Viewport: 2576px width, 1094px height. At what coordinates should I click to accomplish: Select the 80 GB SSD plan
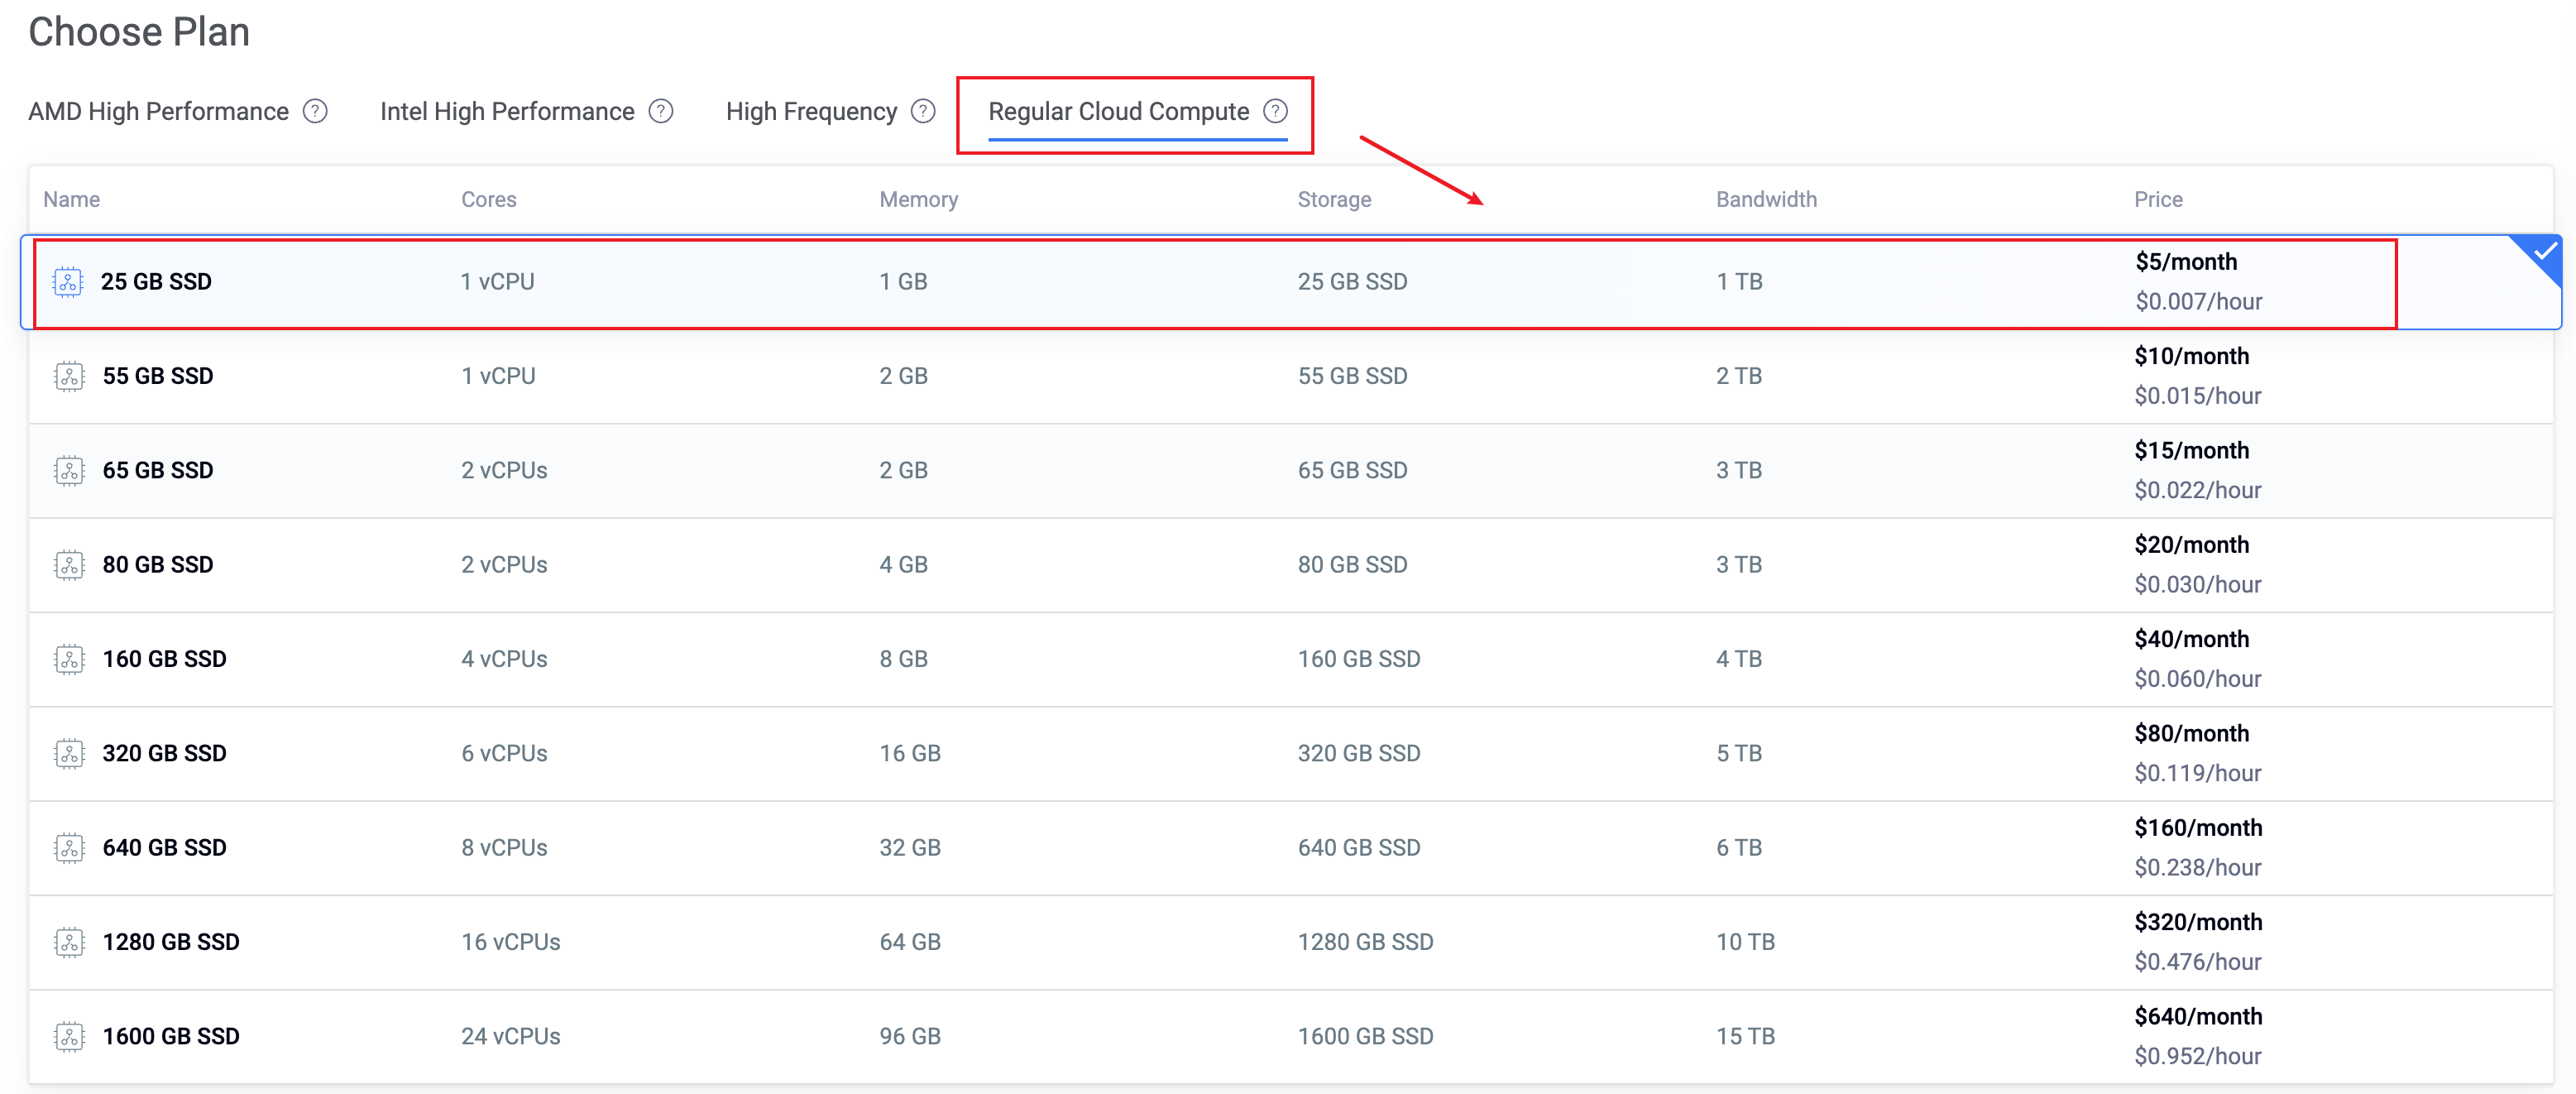[1291, 565]
